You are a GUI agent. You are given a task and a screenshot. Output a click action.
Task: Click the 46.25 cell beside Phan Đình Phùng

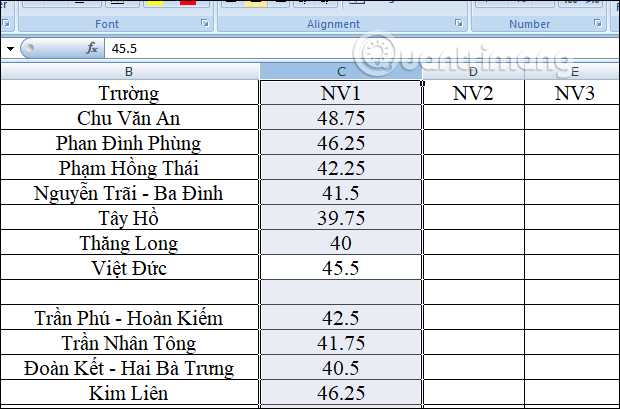click(x=341, y=142)
